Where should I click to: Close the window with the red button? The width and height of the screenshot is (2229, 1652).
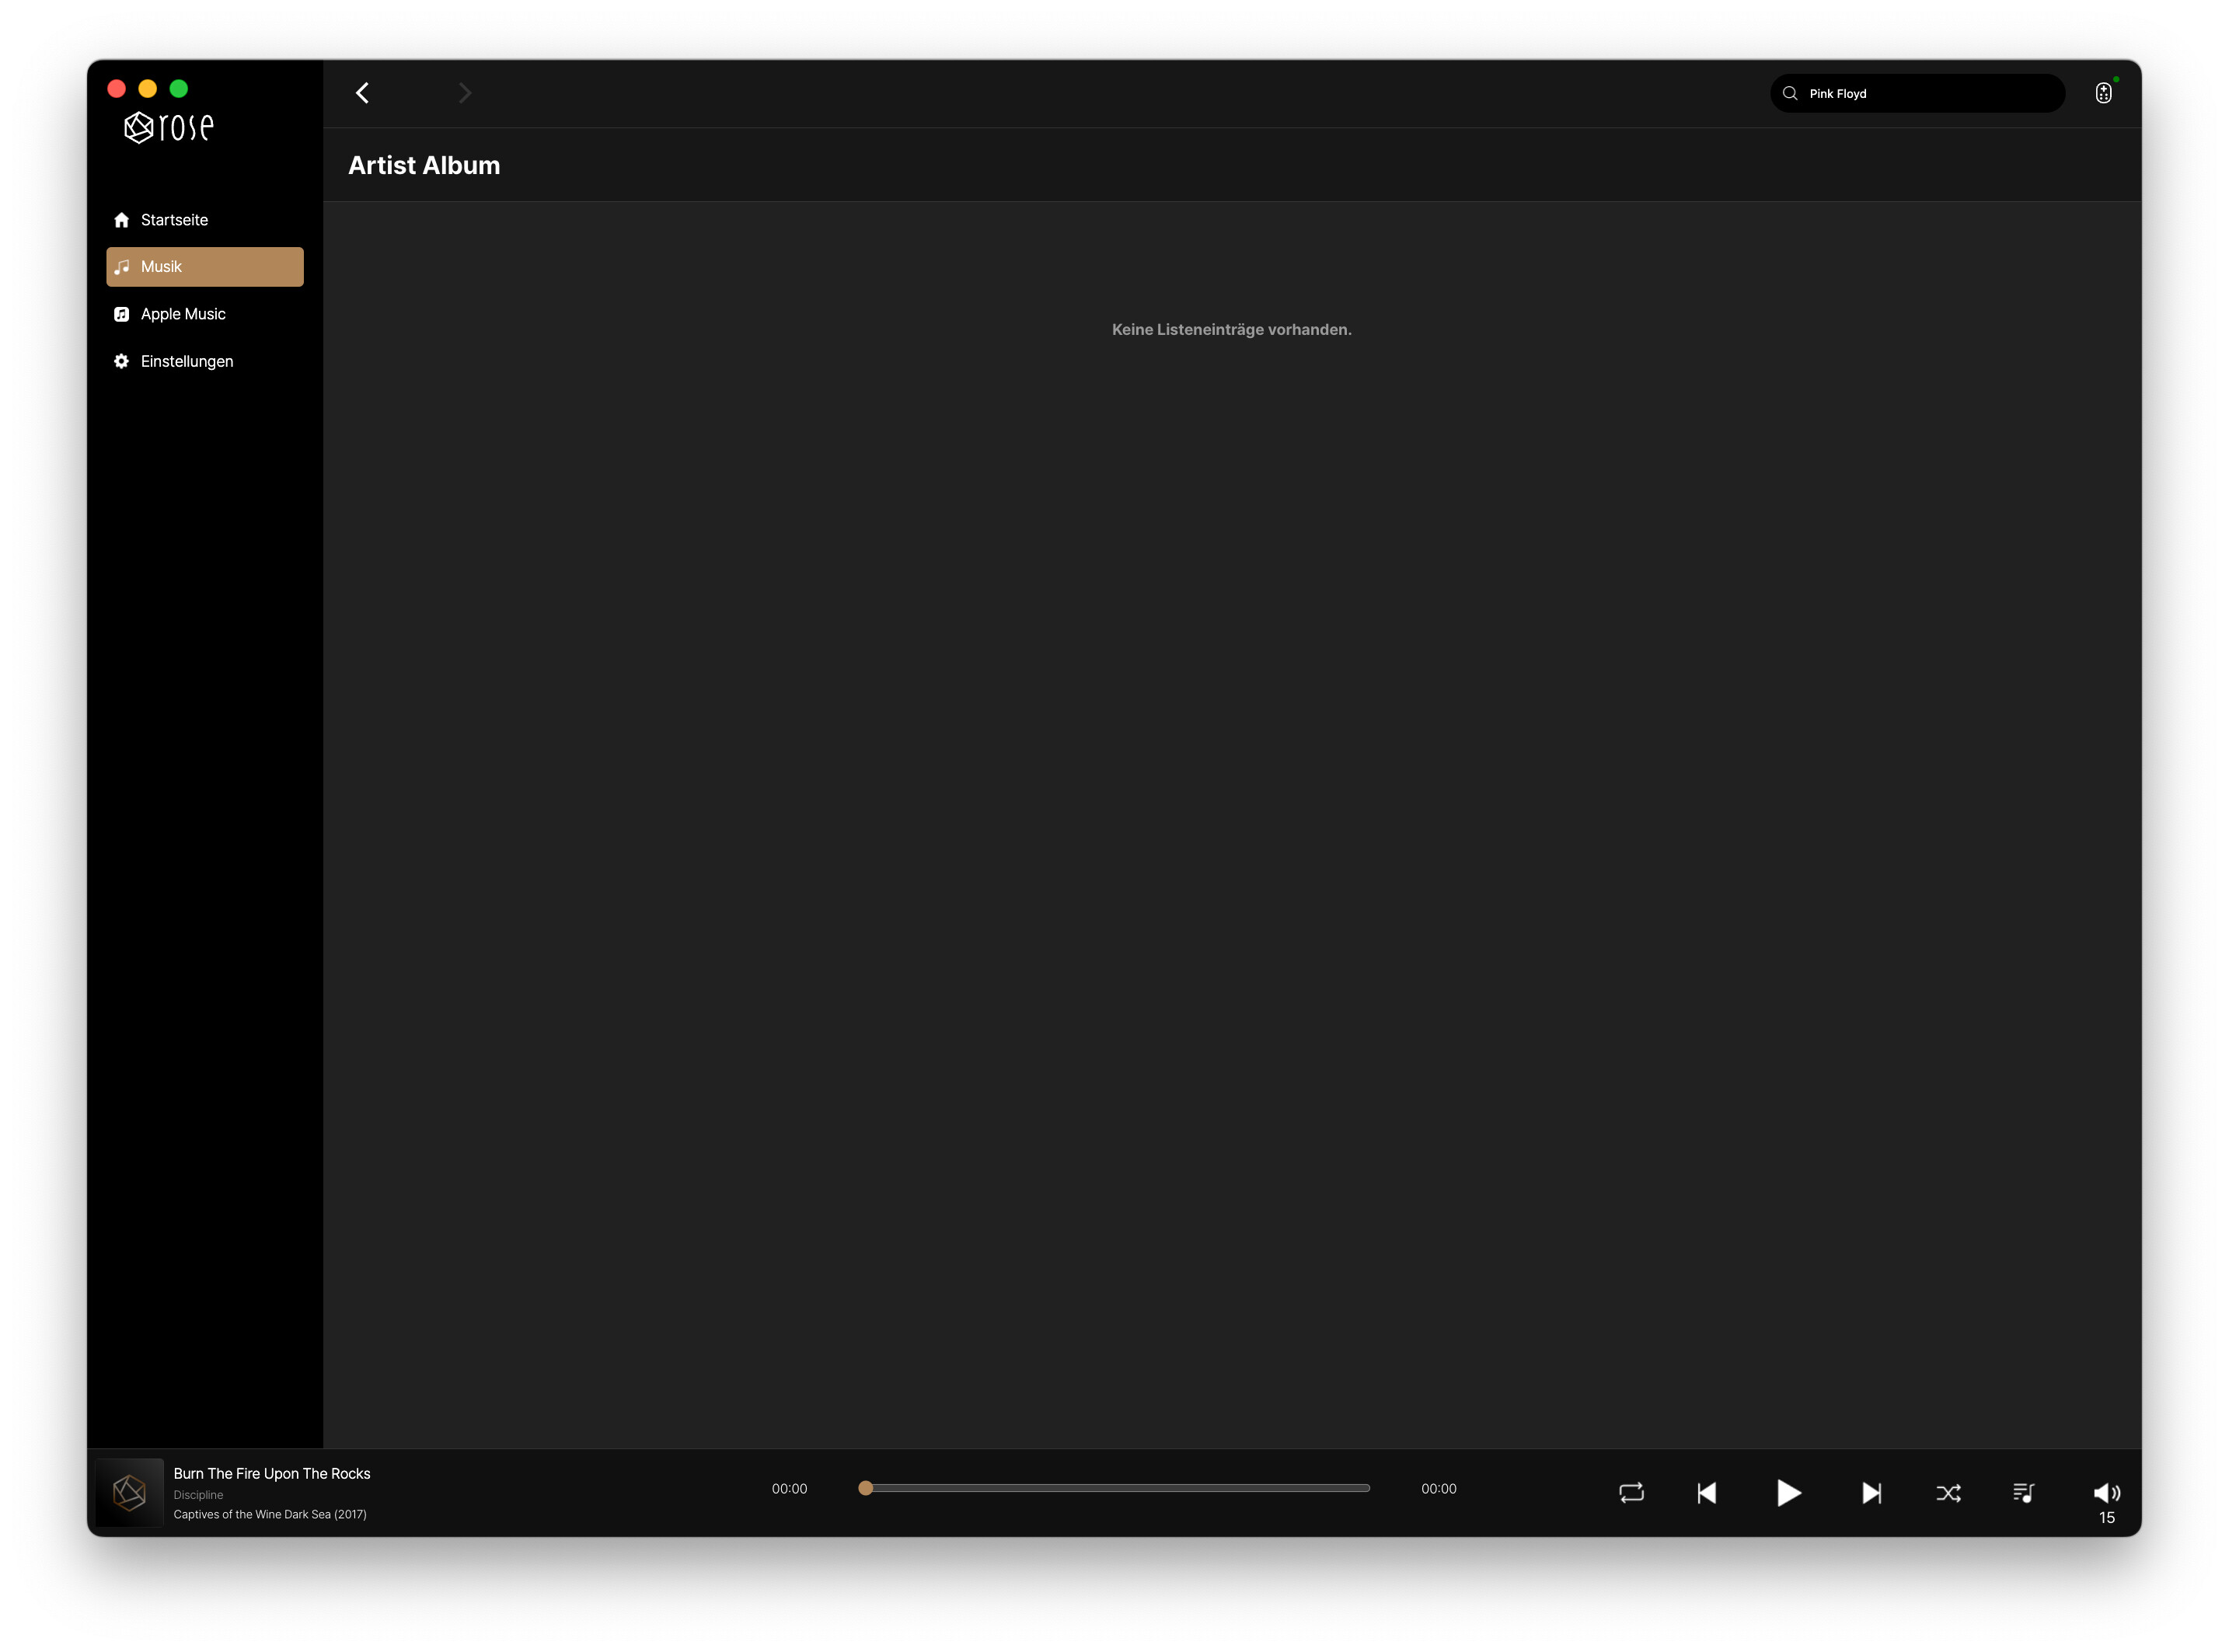point(116,88)
